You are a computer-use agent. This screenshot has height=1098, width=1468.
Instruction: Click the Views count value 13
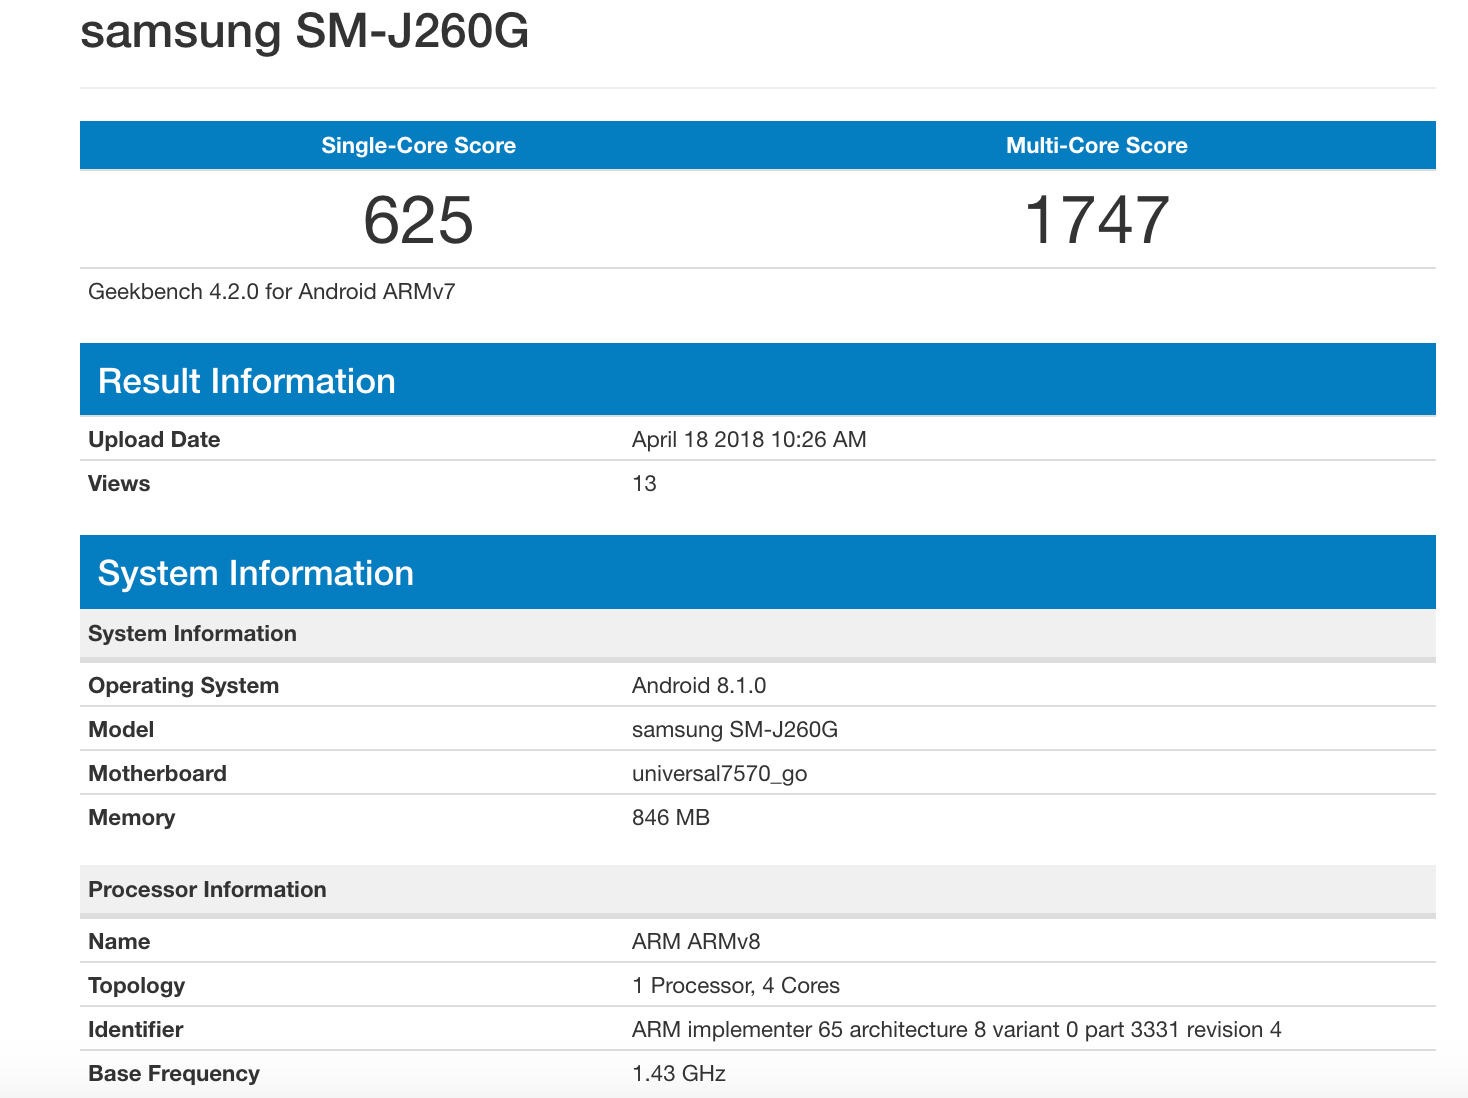(644, 484)
